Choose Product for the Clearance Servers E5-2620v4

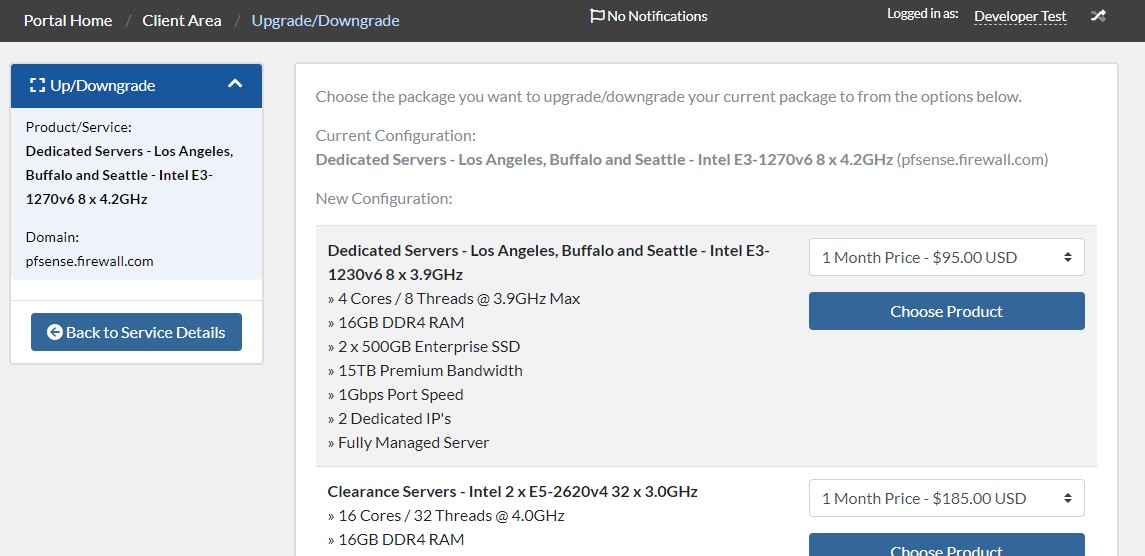(946, 545)
